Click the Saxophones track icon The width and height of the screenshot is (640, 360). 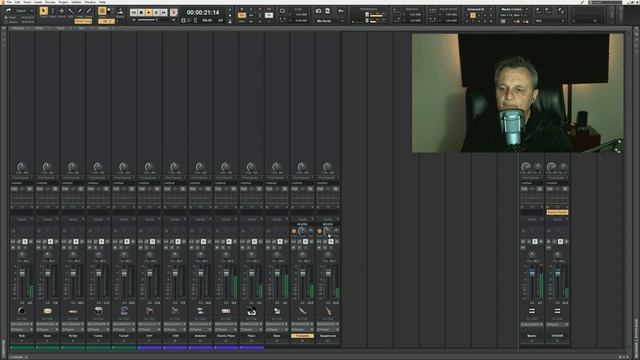(x=328, y=311)
